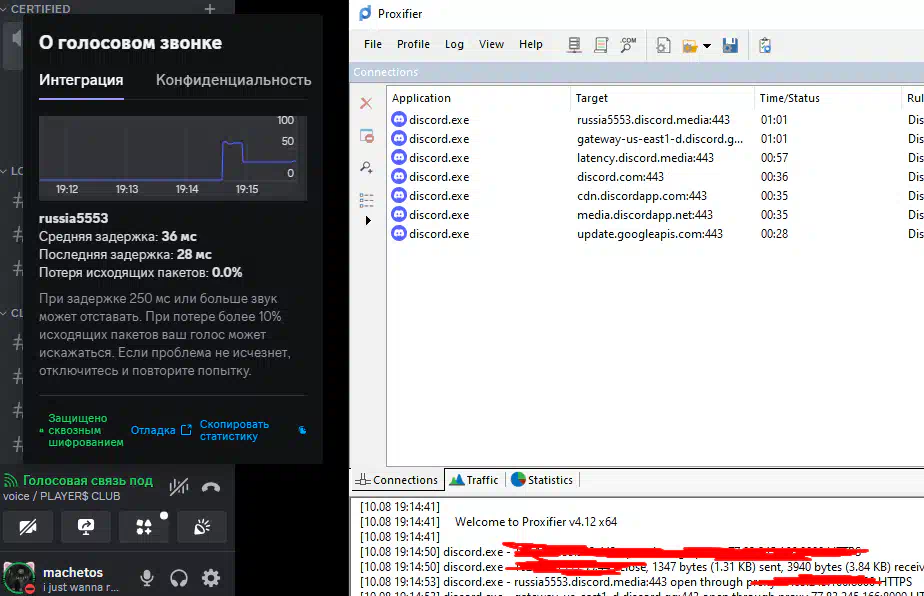Open Discord user settings gear

pos(210,578)
